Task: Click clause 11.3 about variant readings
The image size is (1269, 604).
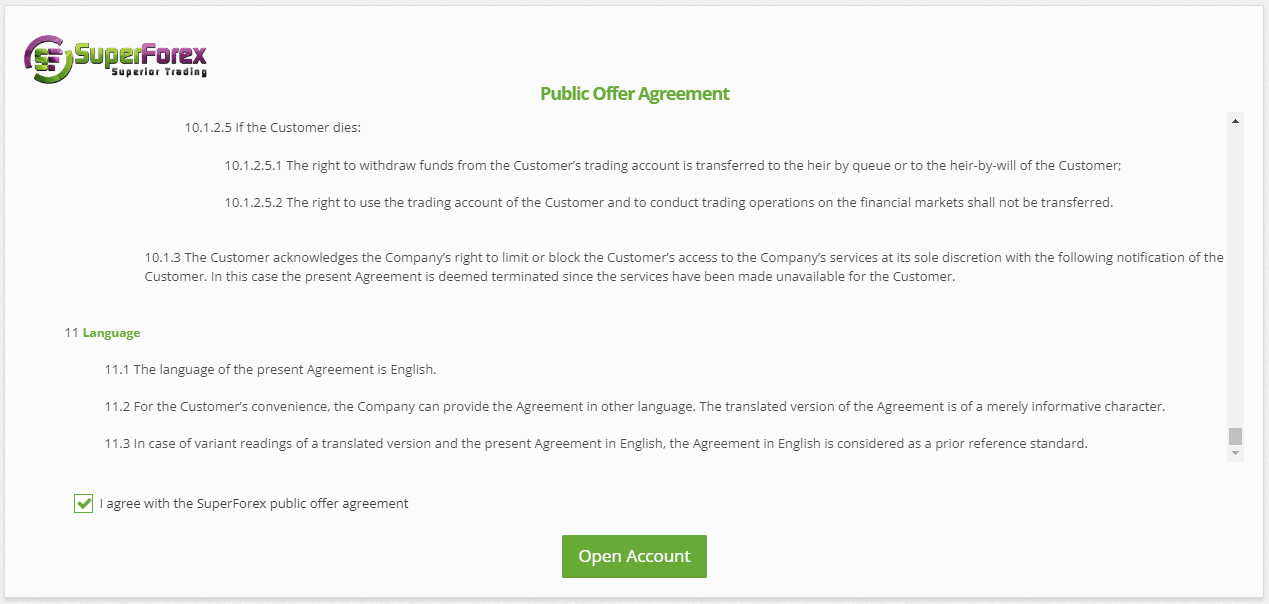Action: [x=596, y=443]
